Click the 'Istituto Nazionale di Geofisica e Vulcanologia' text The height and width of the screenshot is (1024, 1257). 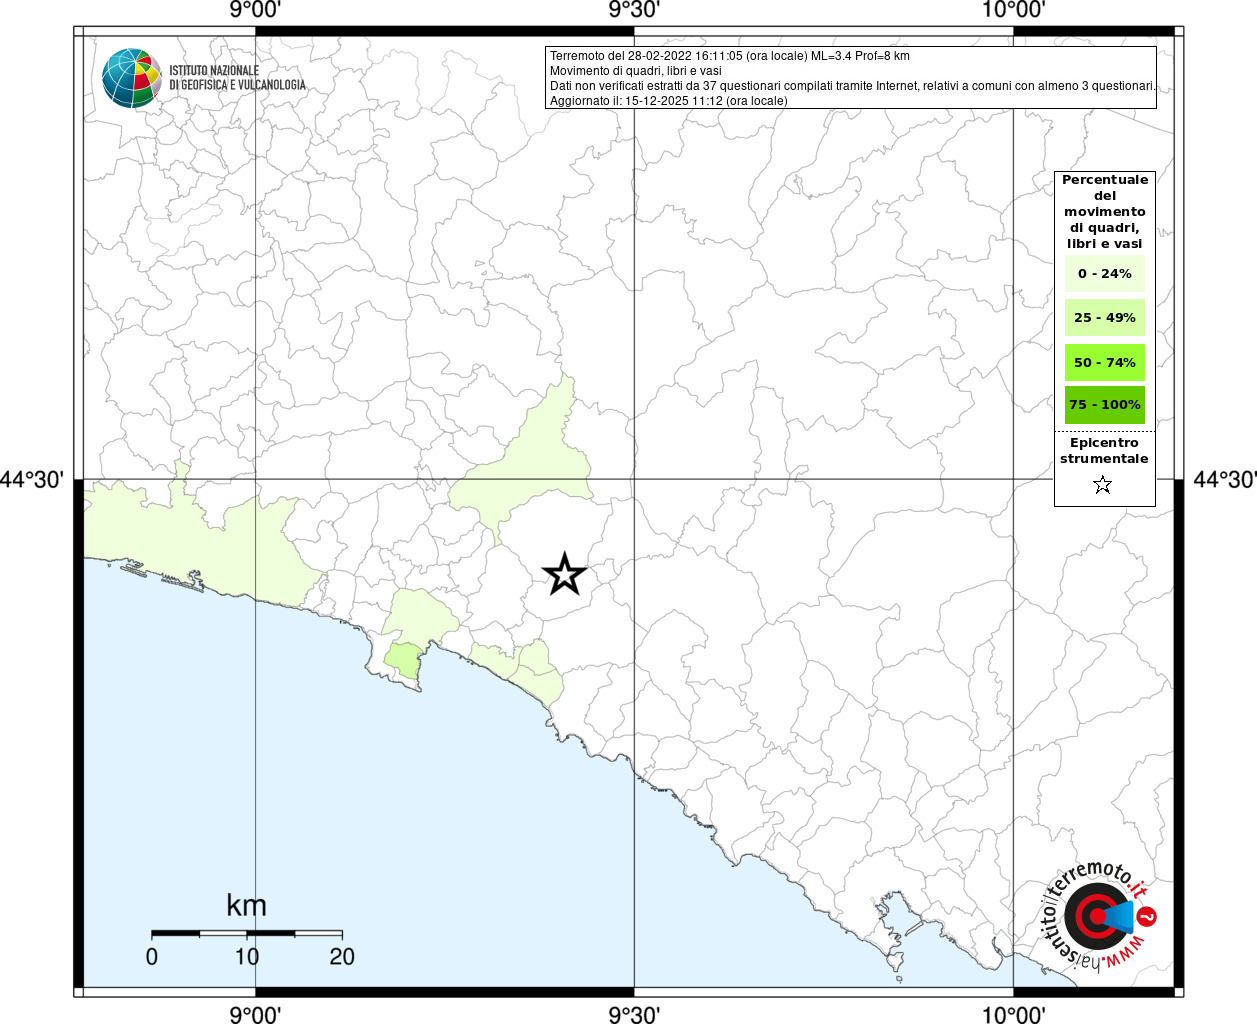point(237,78)
